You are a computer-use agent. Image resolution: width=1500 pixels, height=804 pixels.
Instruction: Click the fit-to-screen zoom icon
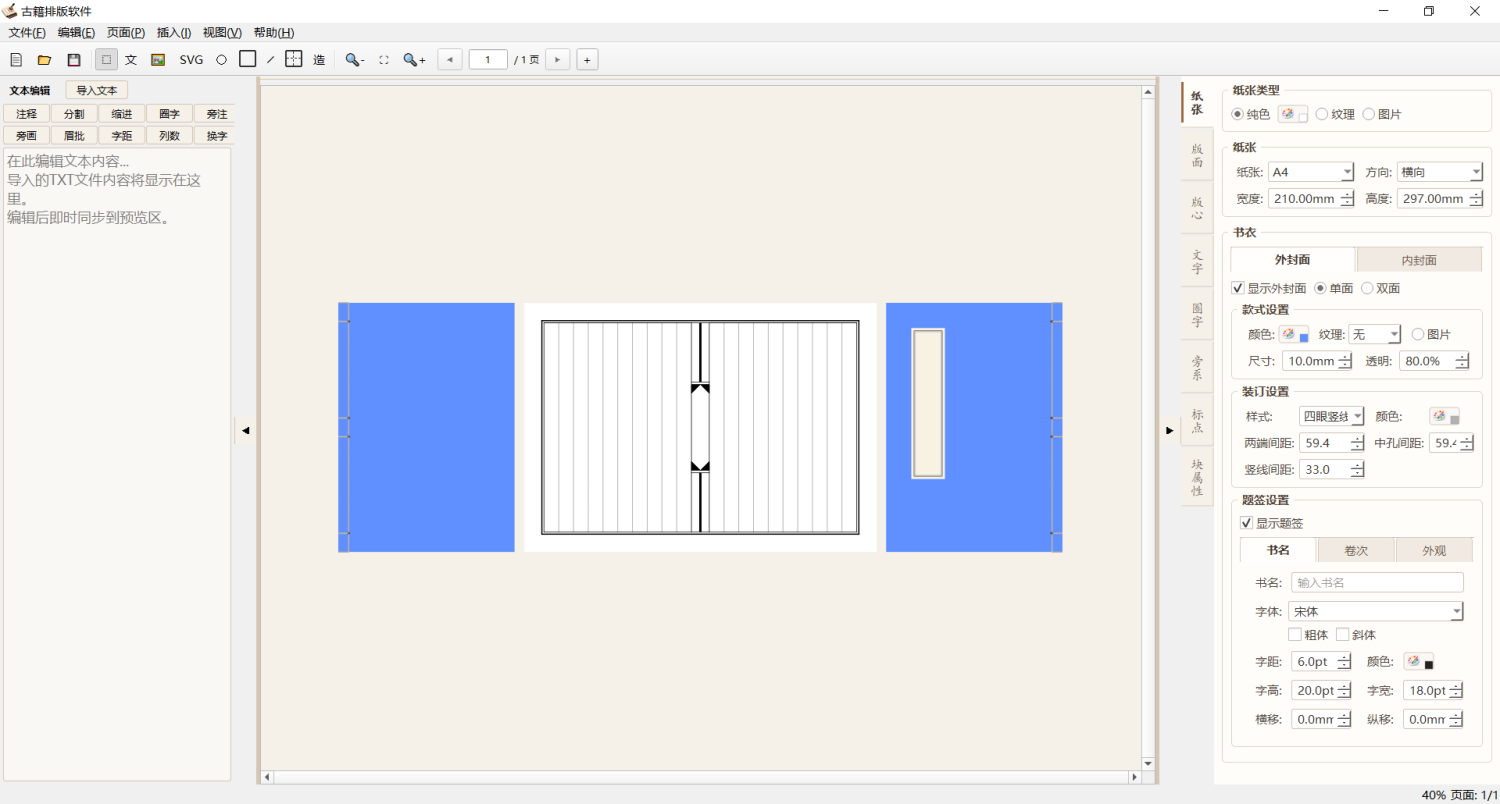[x=384, y=60]
